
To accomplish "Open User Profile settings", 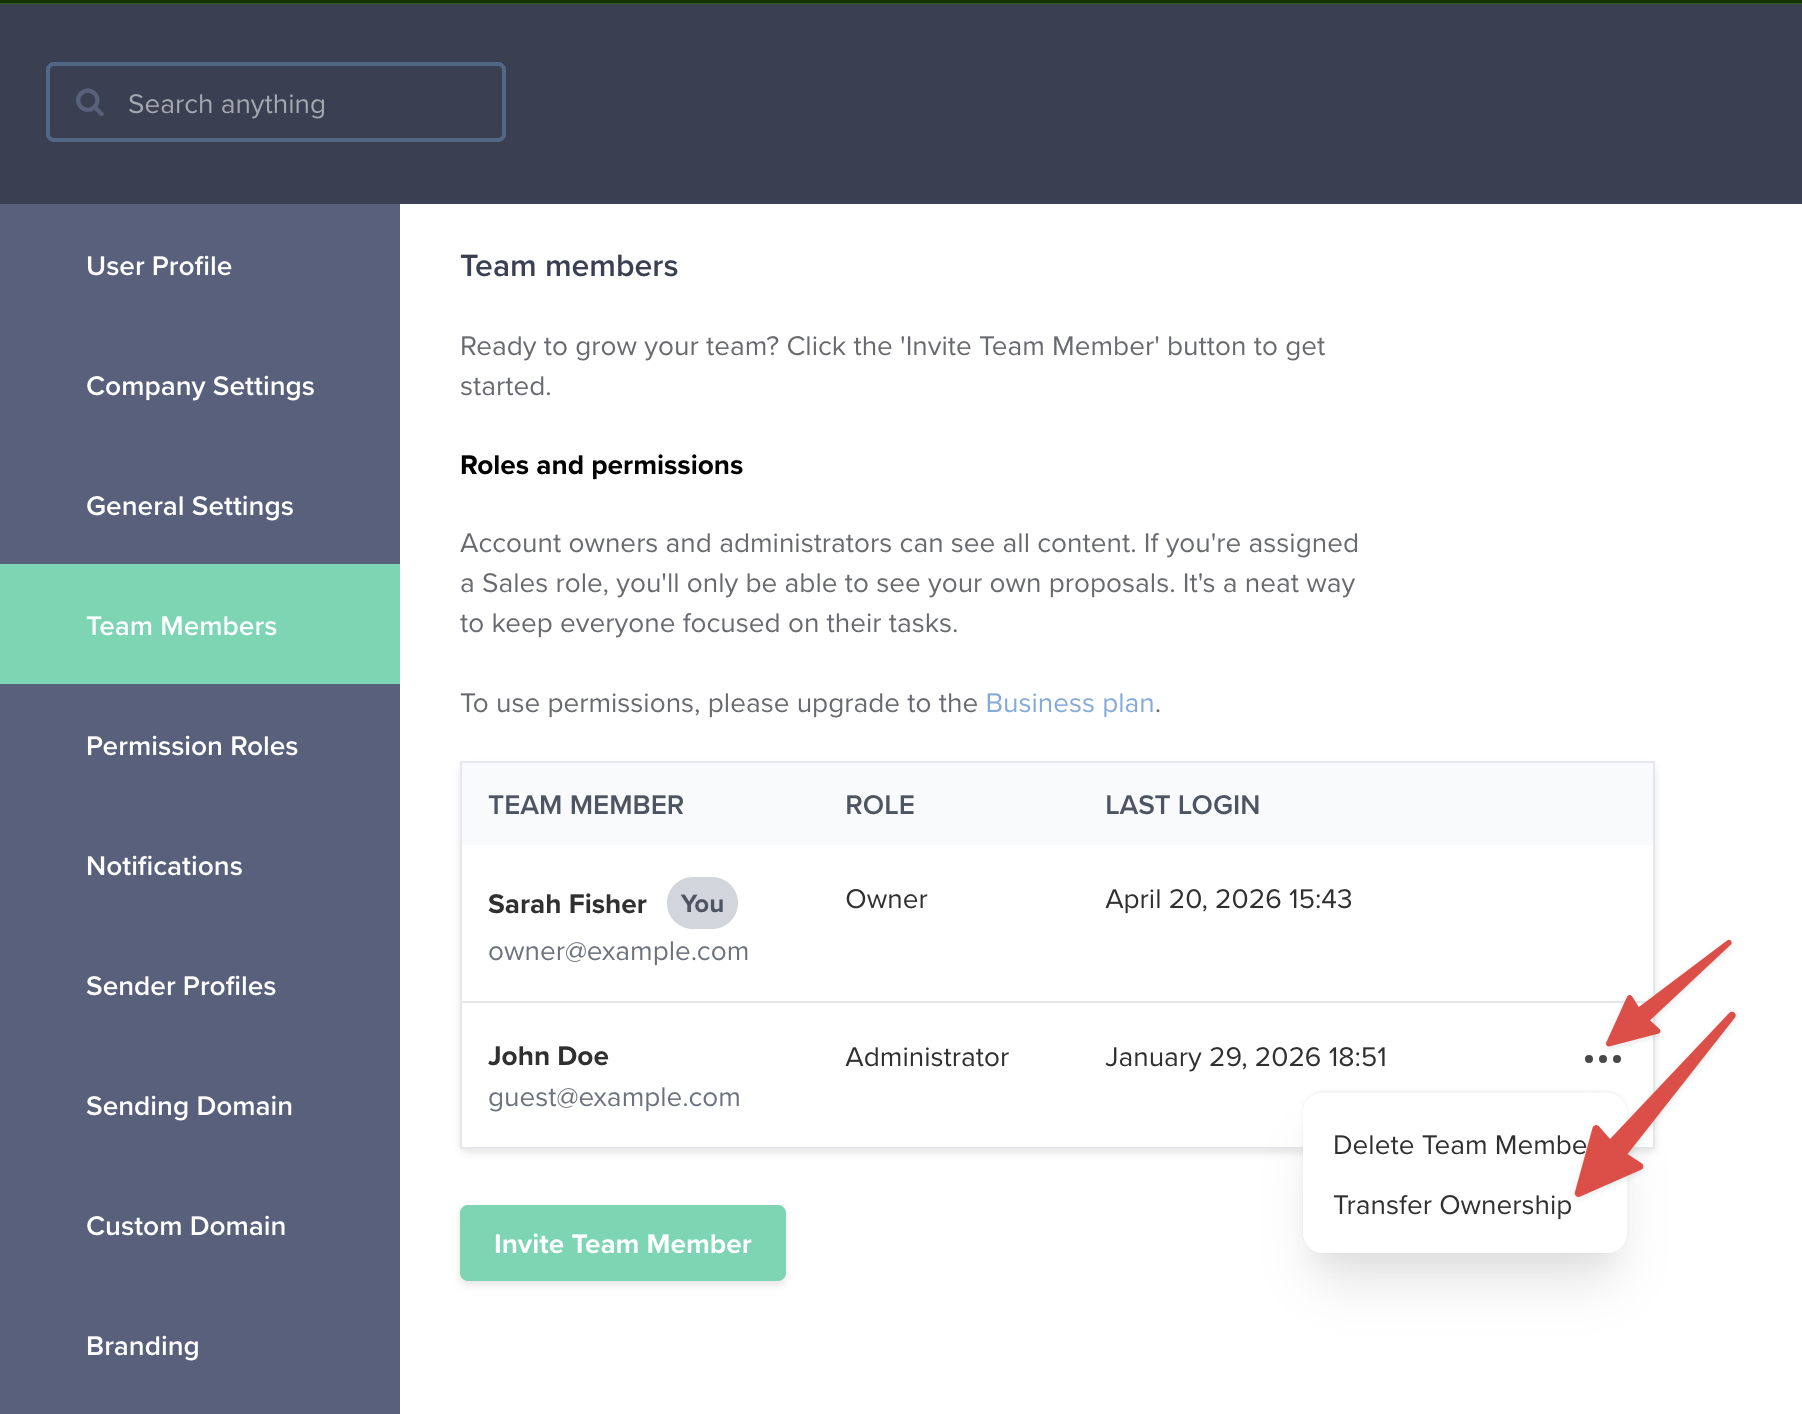I will click(x=159, y=266).
